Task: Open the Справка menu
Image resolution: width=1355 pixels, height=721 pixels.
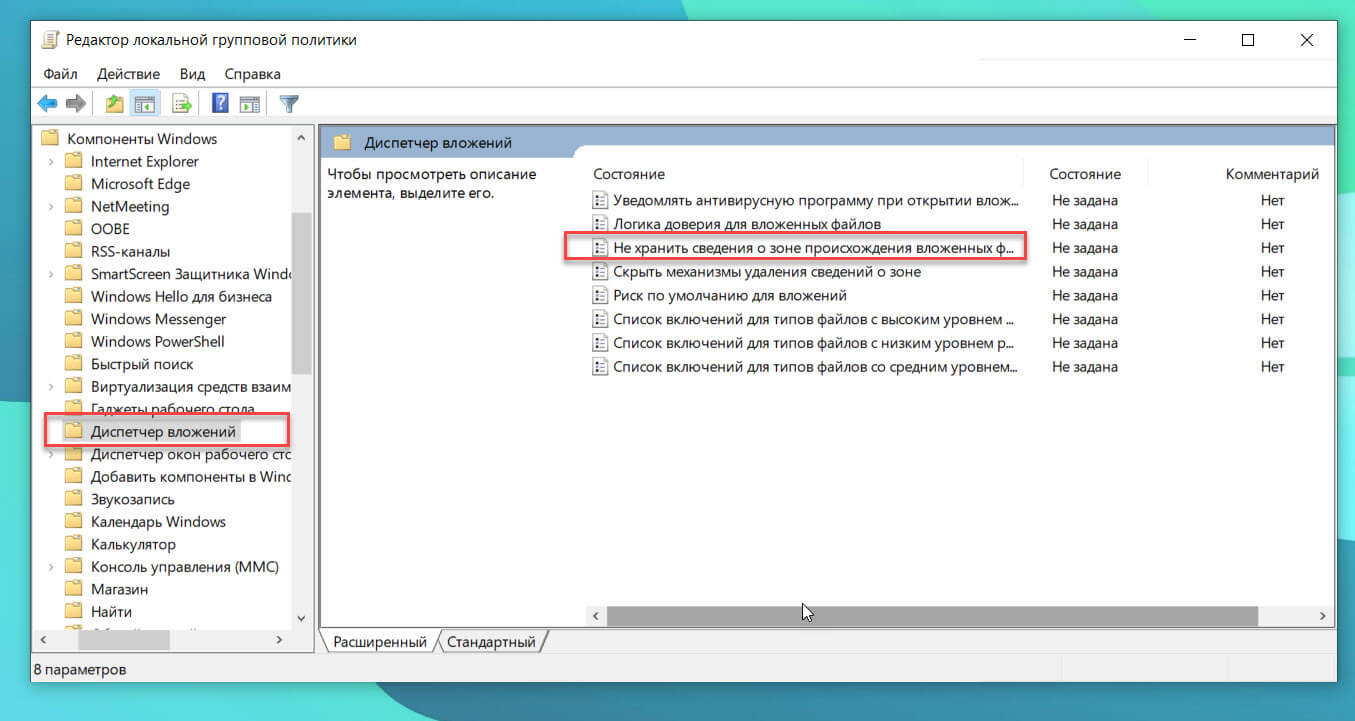Action: 252,74
